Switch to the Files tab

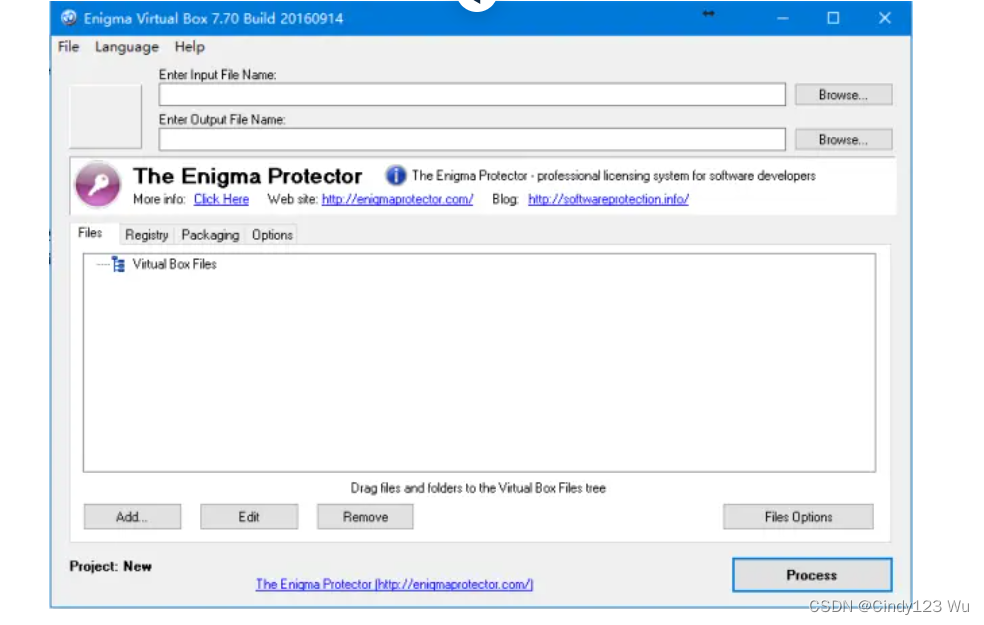click(x=90, y=233)
